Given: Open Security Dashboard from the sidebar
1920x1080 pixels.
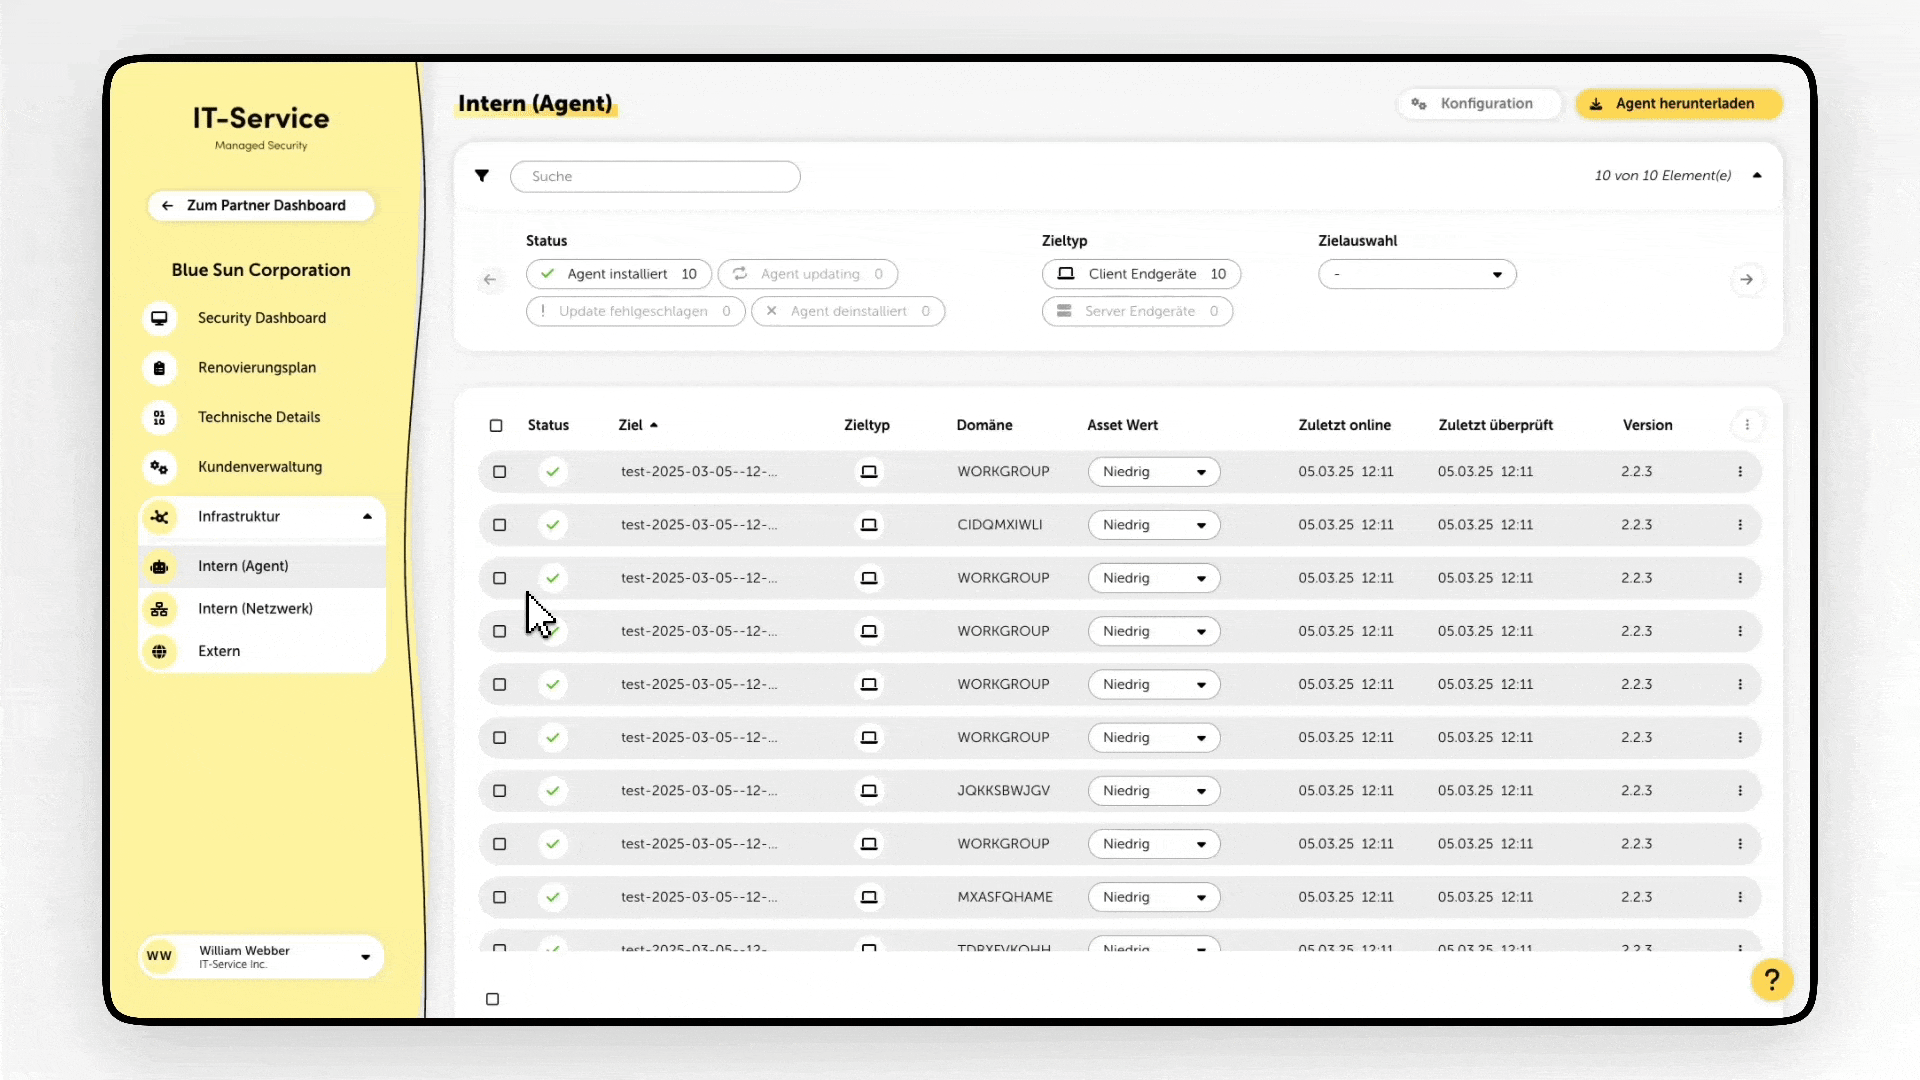Looking at the screenshot, I should coord(261,318).
